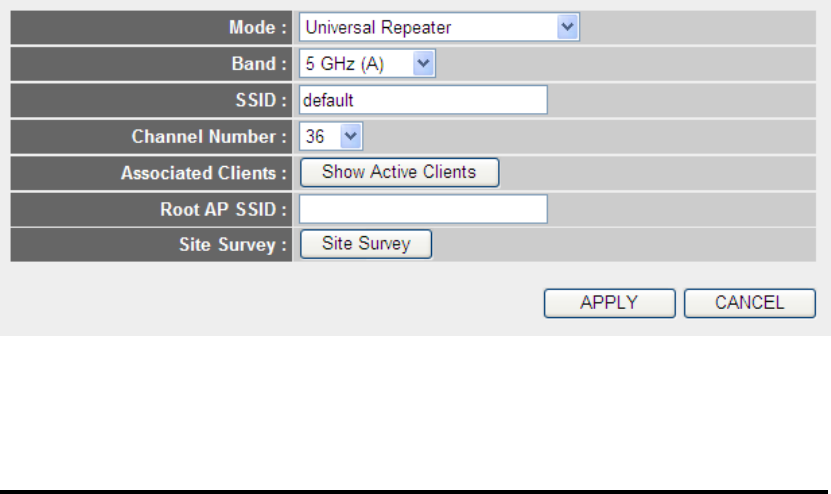This screenshot has width=831, height=494.
Task: Cancel the changes
Action: 749,304
